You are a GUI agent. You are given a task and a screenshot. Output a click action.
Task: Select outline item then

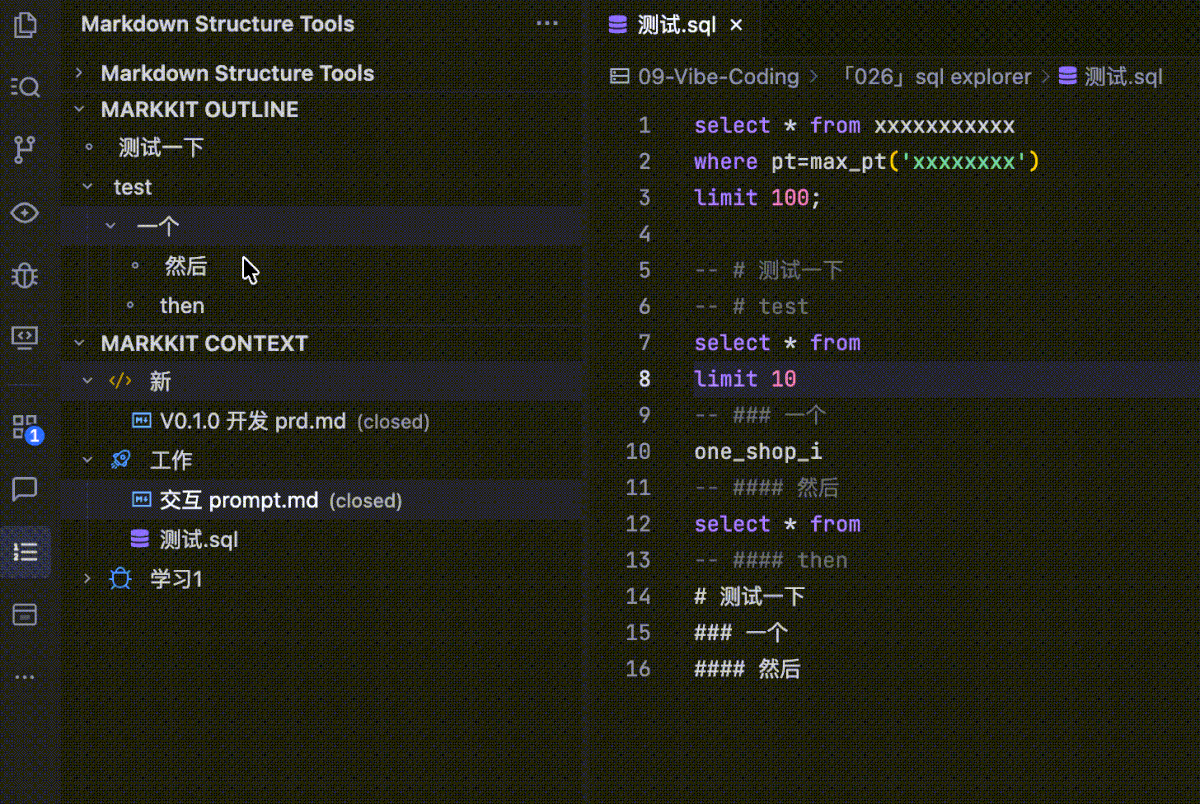(182, 305)
